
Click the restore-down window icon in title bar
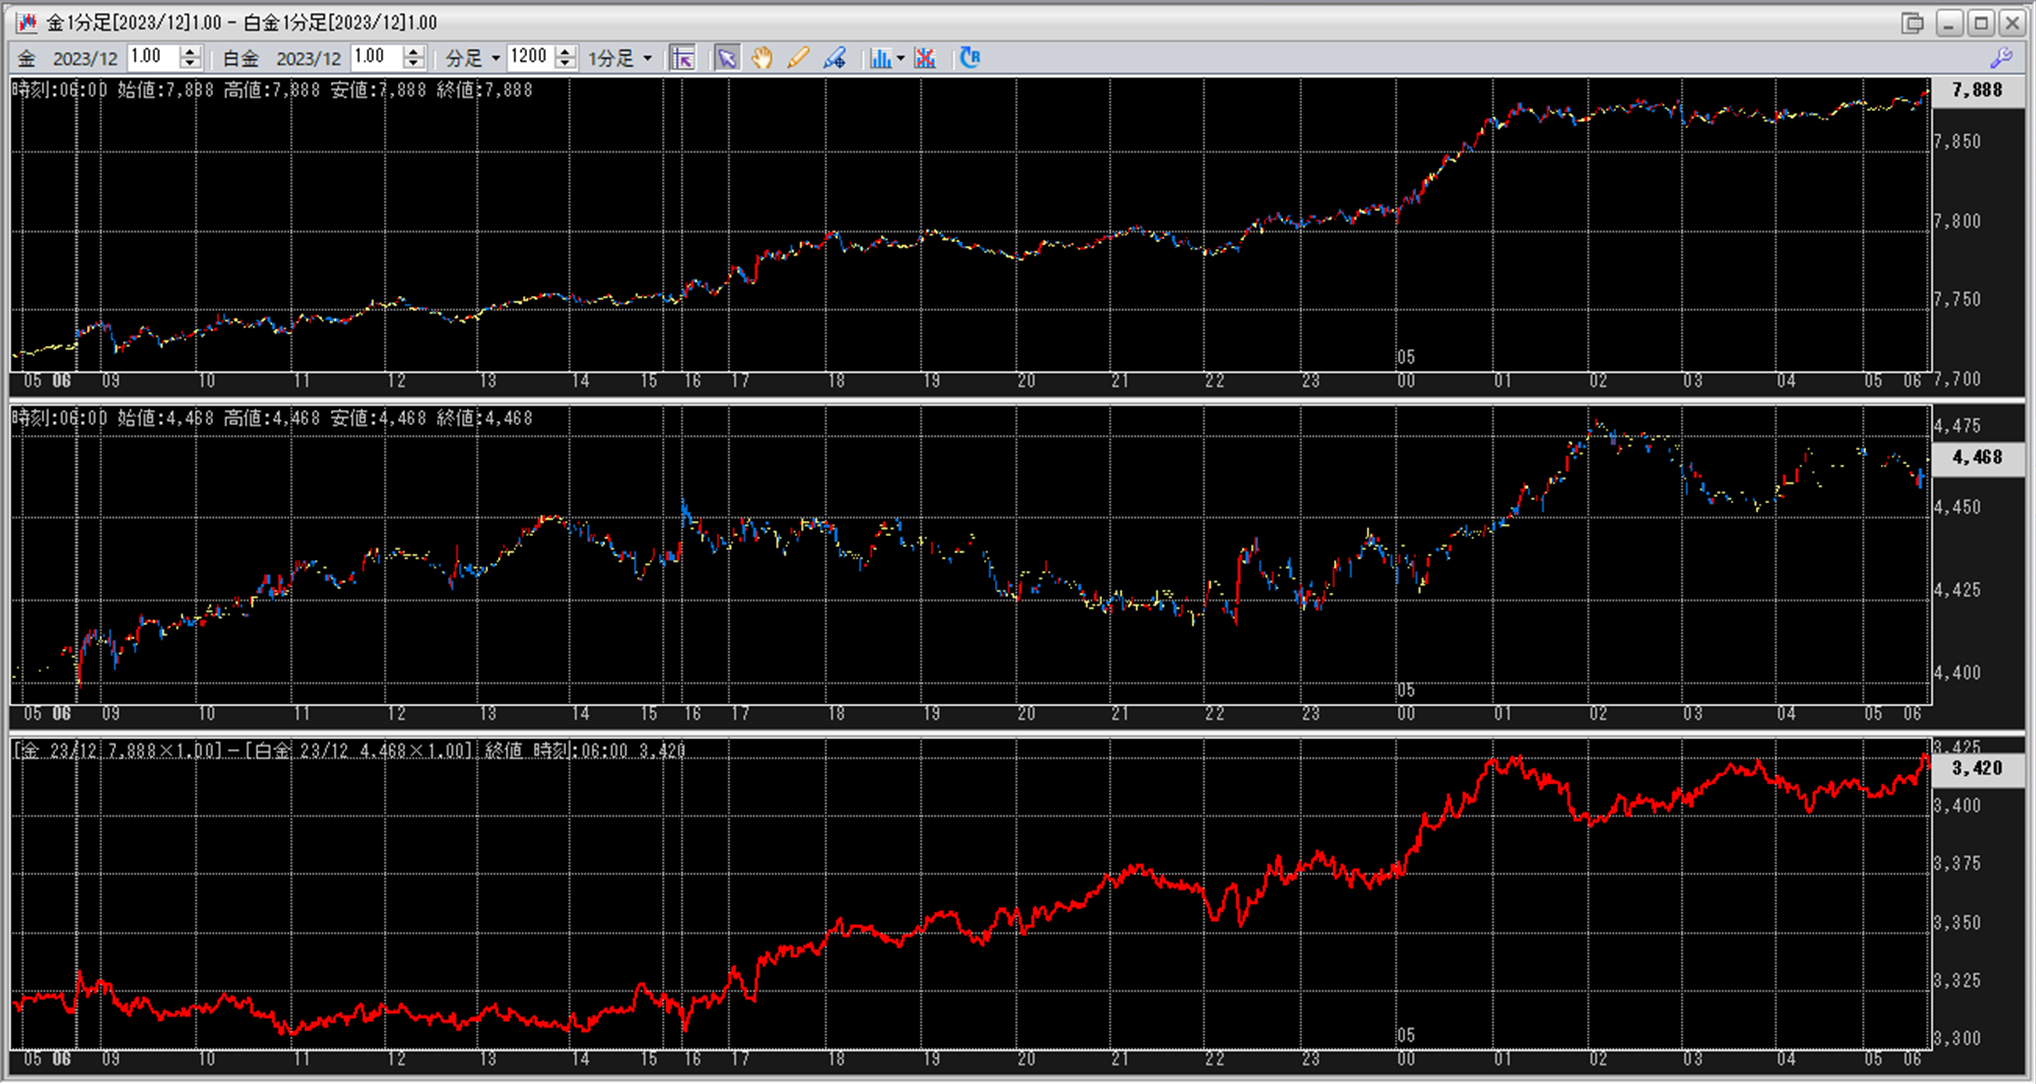pyautogui.click(x=1912, y=23)
